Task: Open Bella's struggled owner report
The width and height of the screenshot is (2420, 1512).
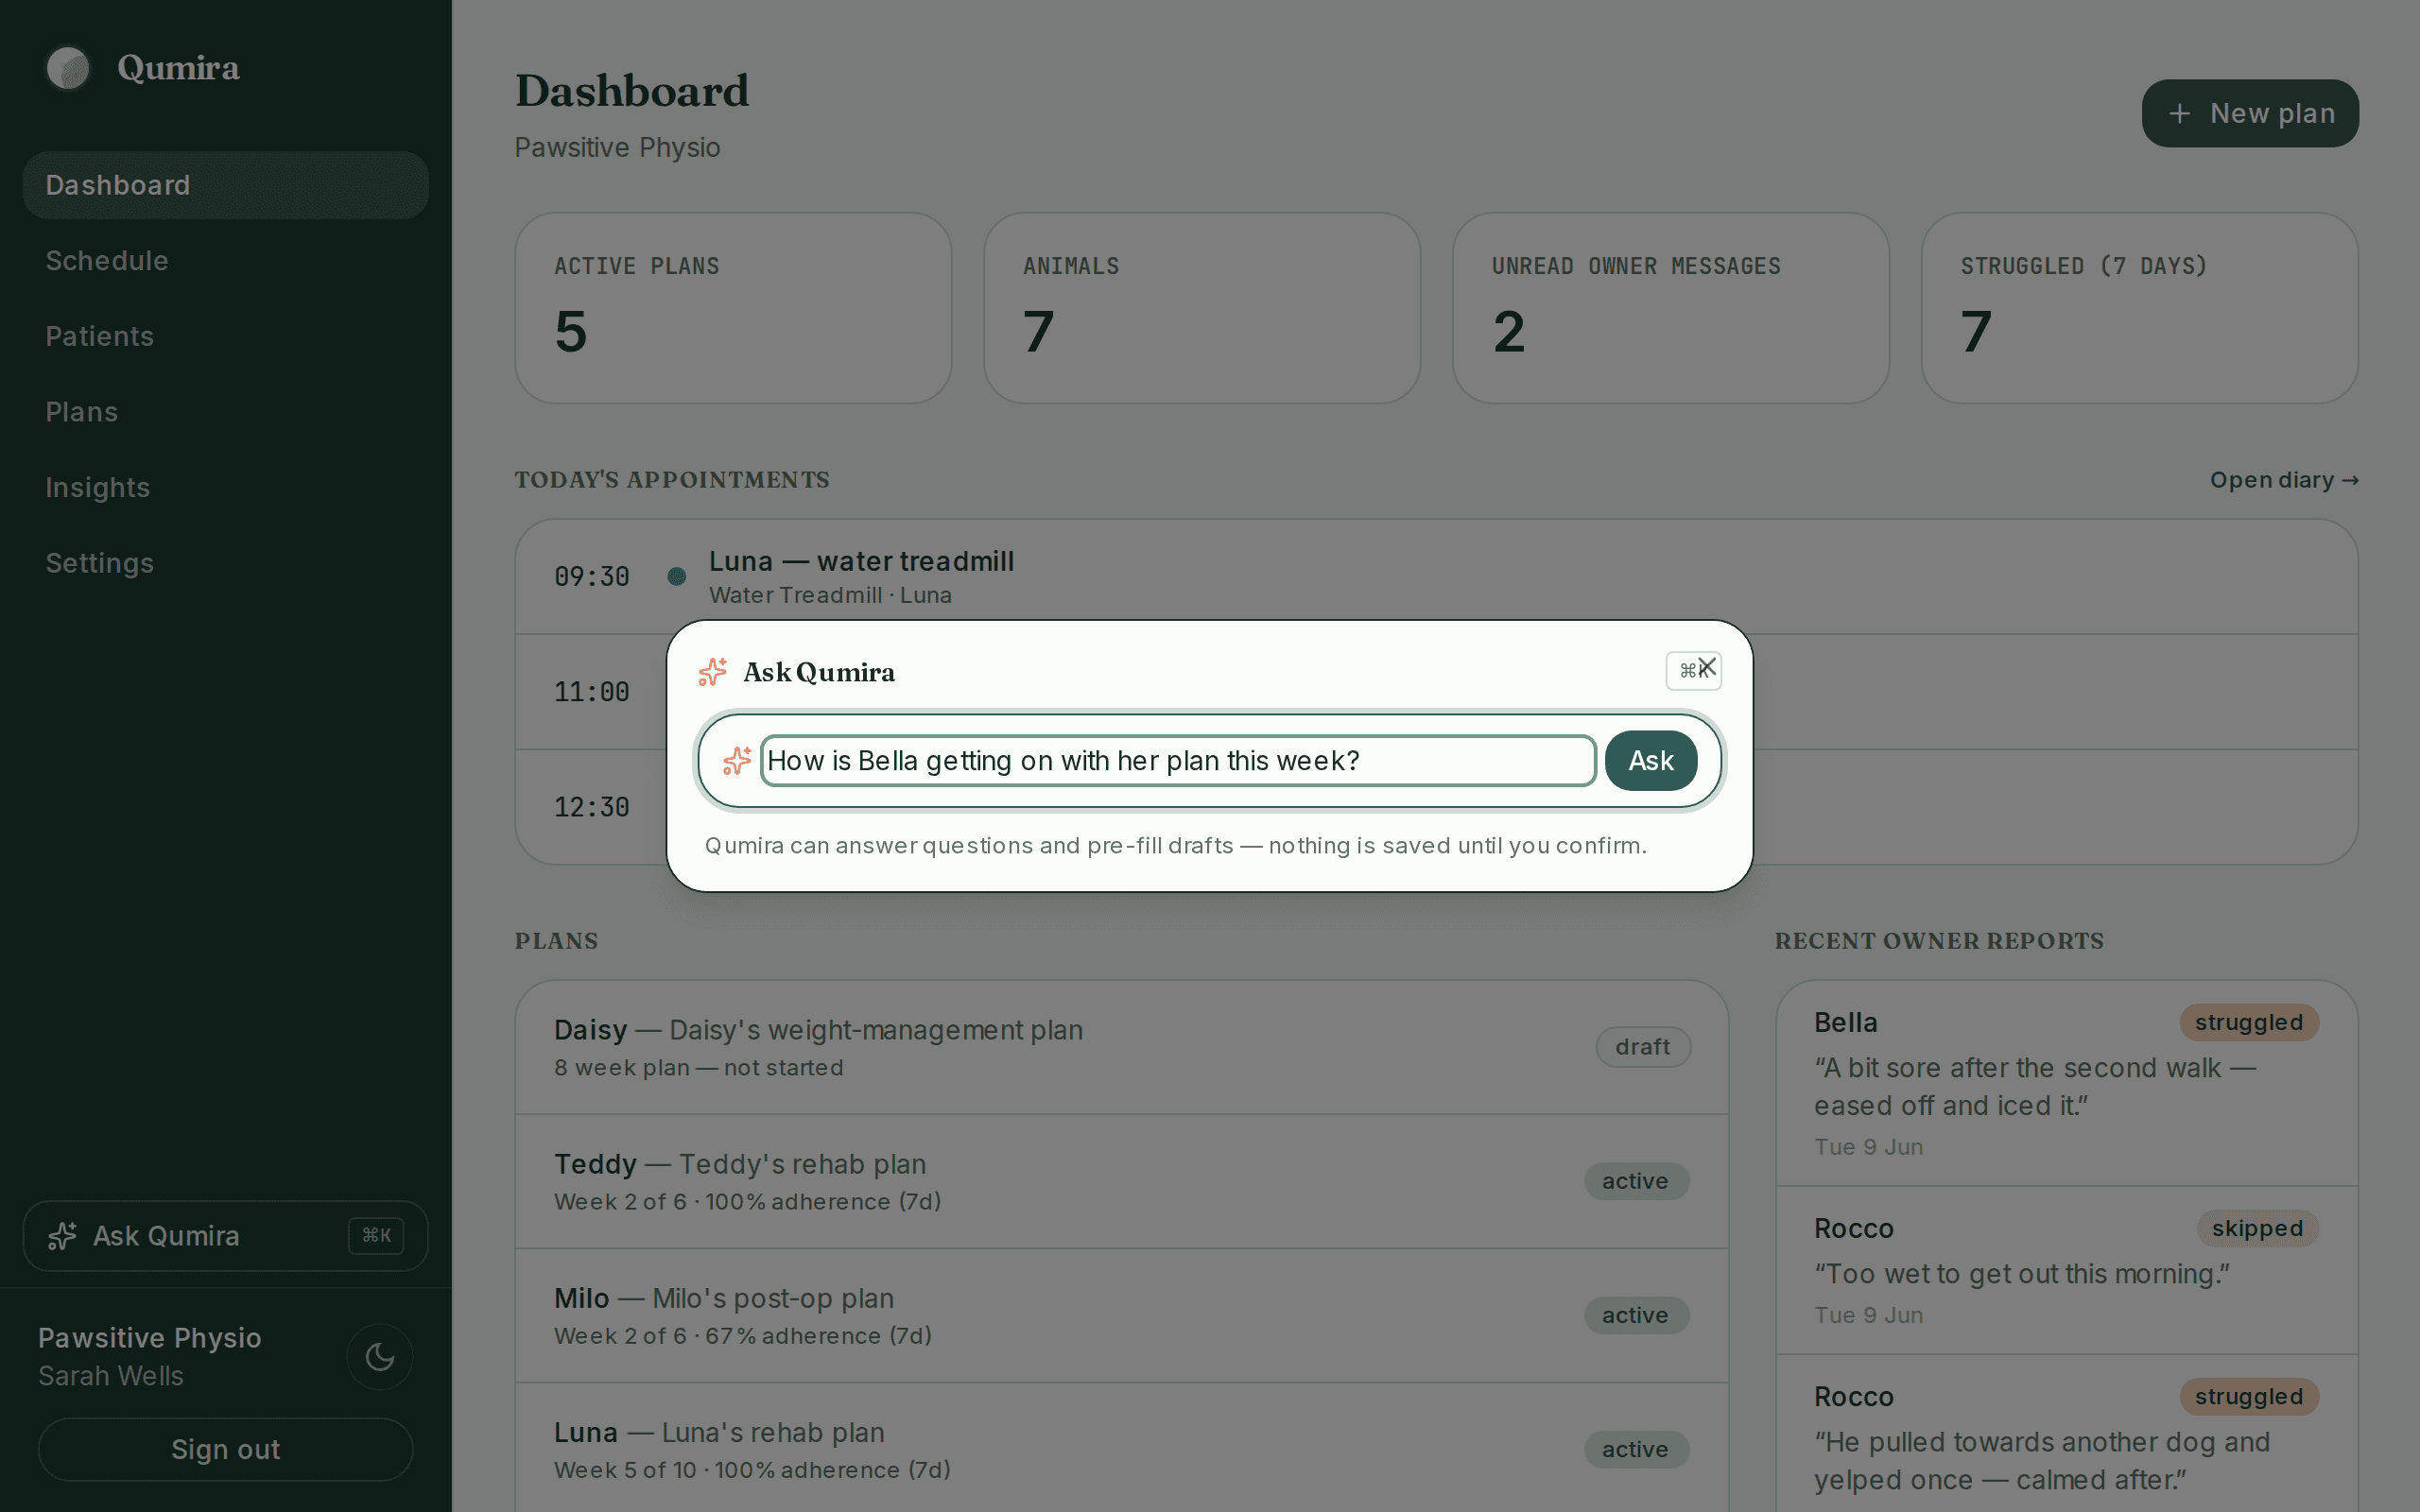Action: click(2067, 1084)
